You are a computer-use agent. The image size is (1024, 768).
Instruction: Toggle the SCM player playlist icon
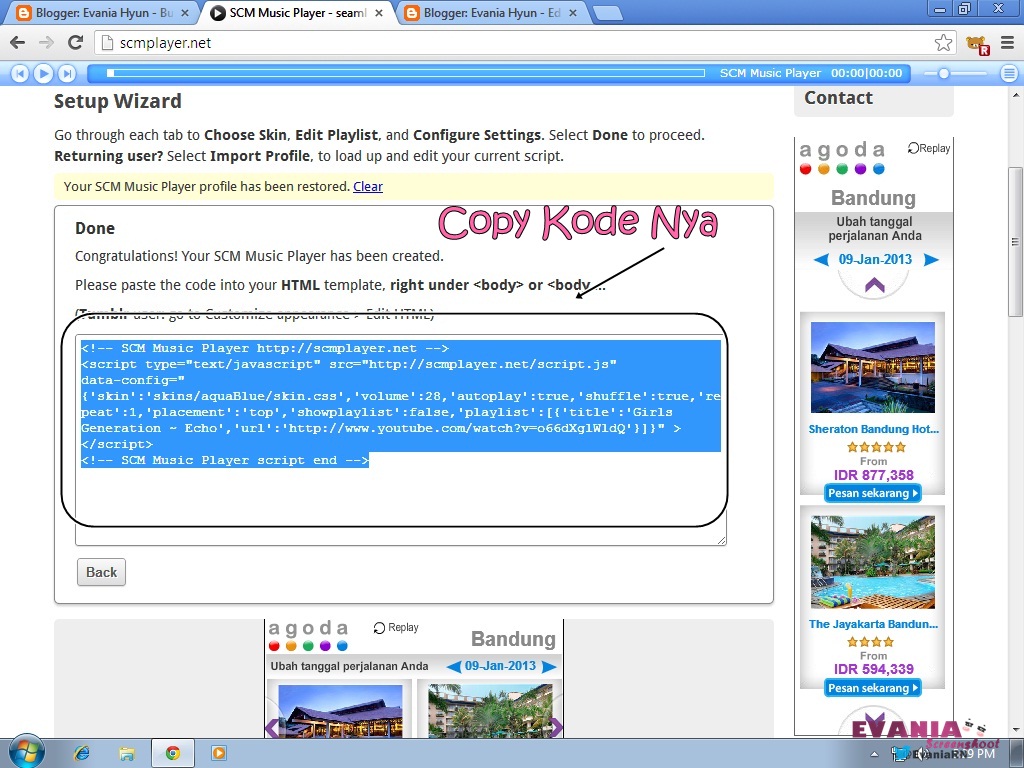coord(1010,74)
